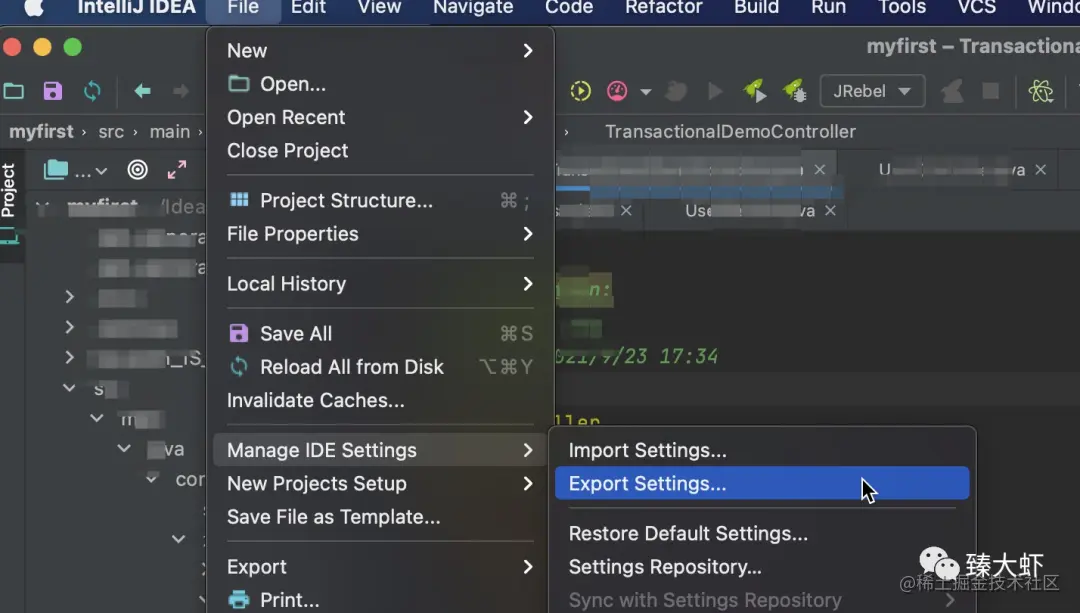Click the atom-shaped toolbar icon

(1041, 91)
